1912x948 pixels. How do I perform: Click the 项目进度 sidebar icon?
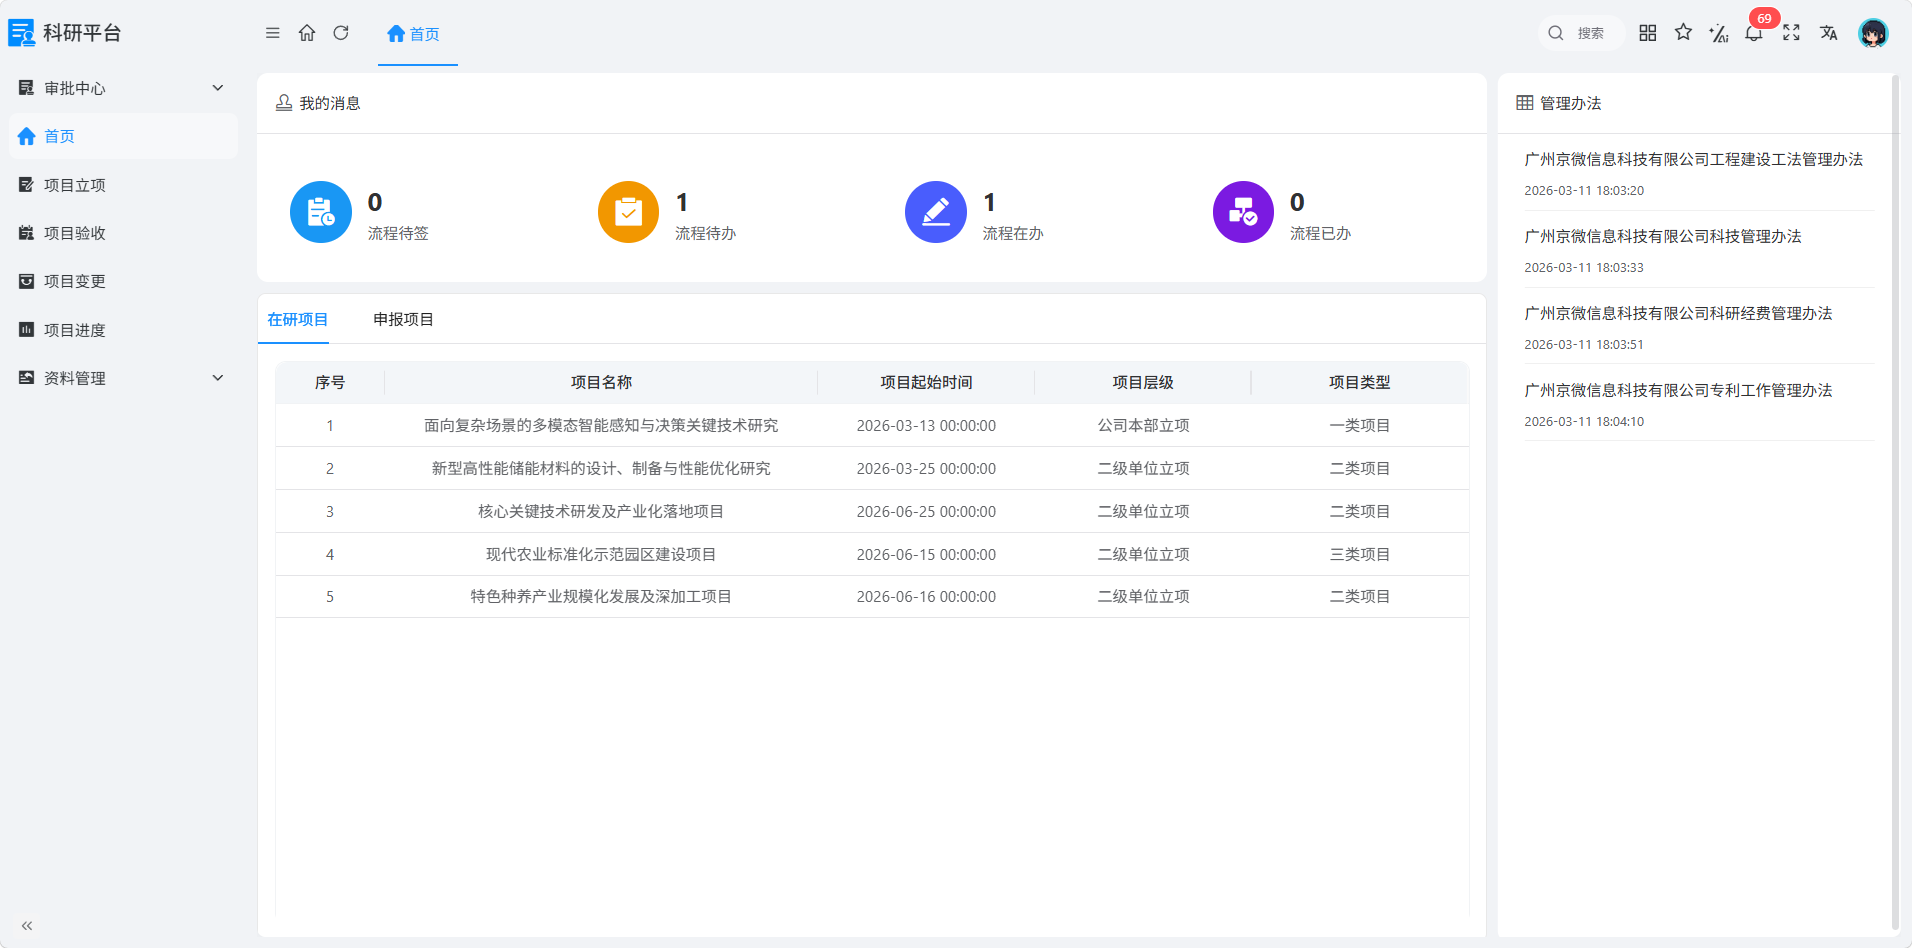[x=26, y=330]
